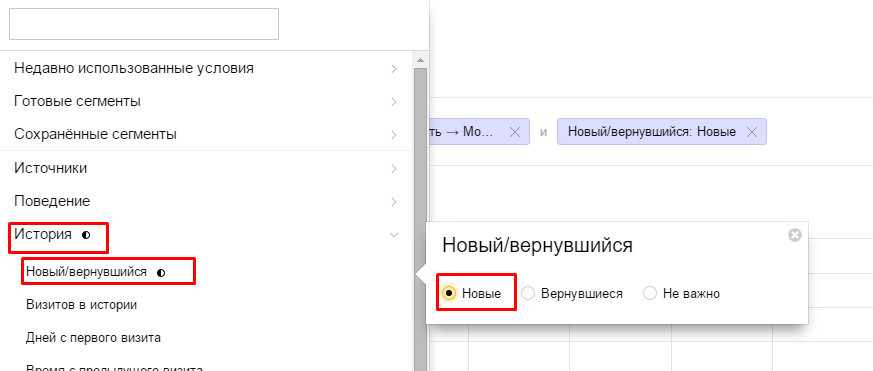
Task: Click the search field above the conditions list
Action: (144, 24)
